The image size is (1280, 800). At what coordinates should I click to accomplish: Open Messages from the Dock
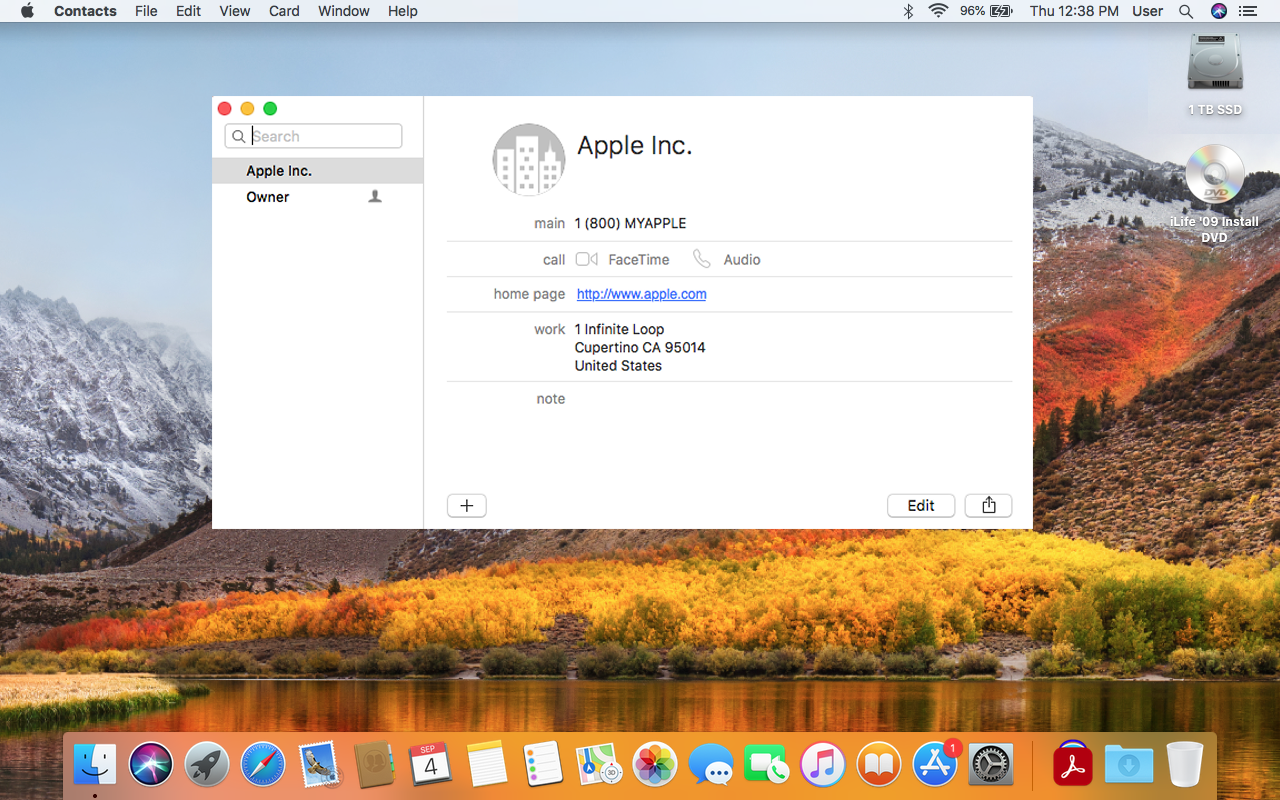pos(711,766)
